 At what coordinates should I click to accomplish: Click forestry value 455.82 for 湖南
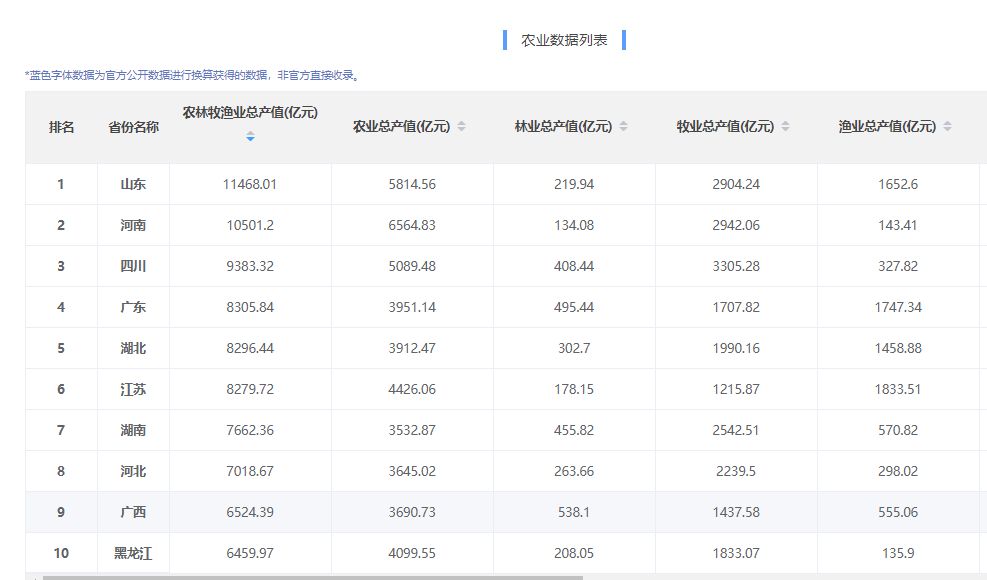point(574,430)
